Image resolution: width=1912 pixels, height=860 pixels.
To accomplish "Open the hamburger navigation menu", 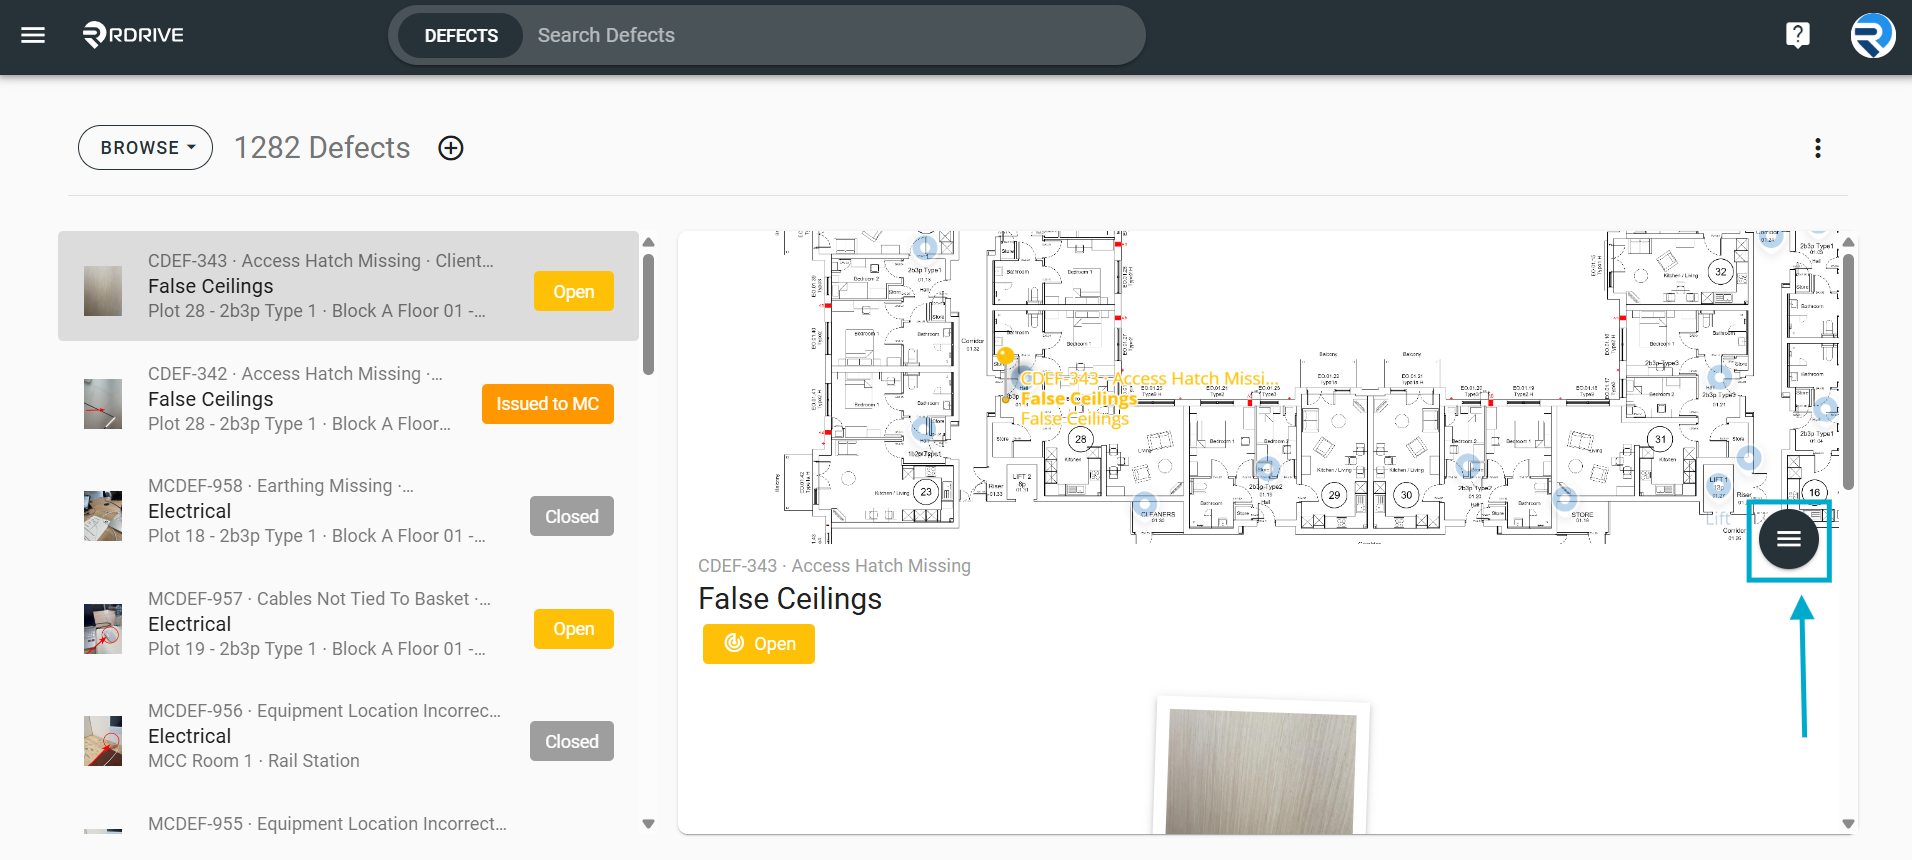I will [x=33, y=36].
